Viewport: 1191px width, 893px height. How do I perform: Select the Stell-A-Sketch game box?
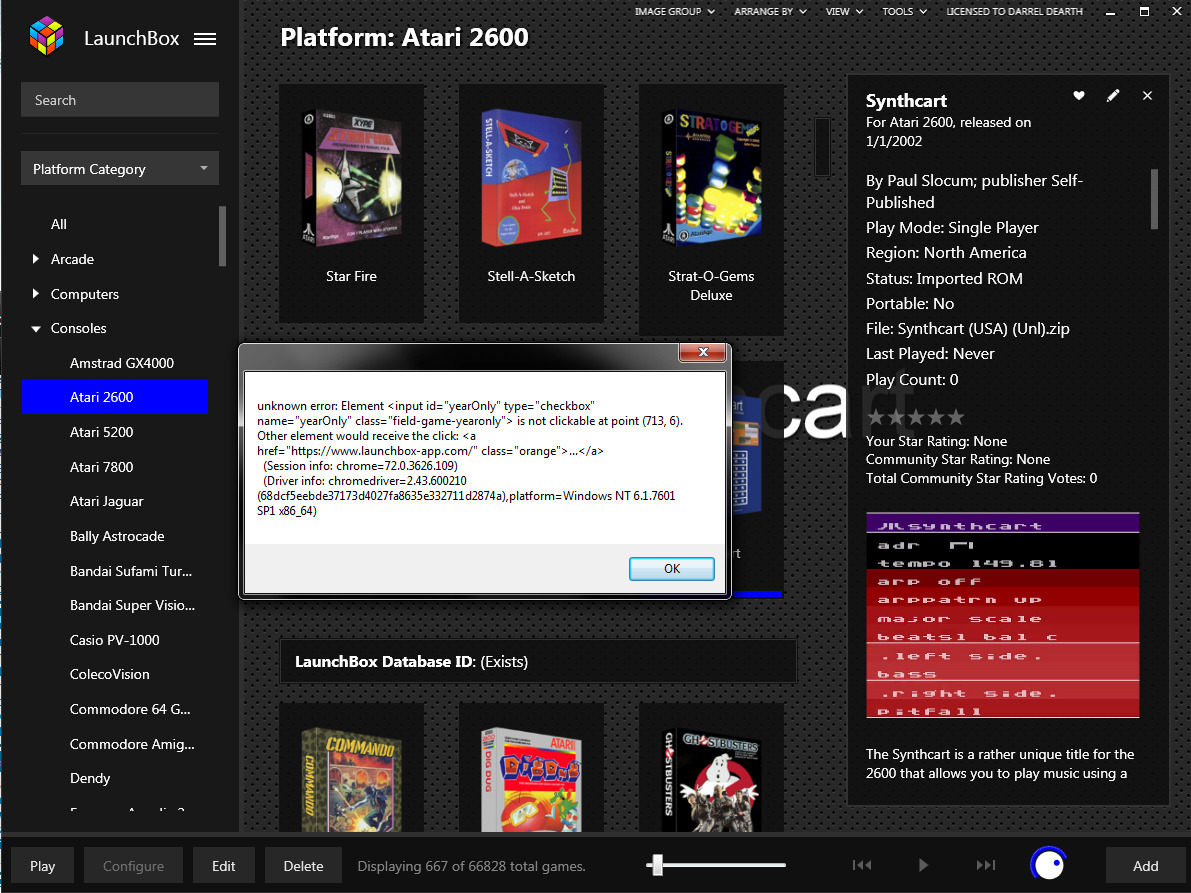tap(531, 202)
